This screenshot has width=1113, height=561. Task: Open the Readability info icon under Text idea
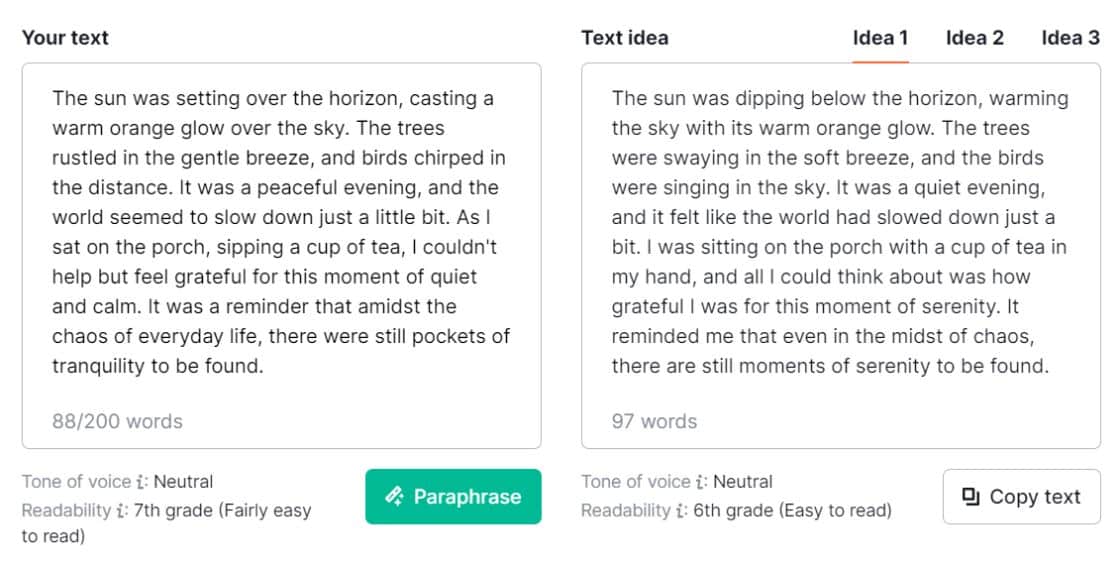pyautogui.click(x=682, y=511)
